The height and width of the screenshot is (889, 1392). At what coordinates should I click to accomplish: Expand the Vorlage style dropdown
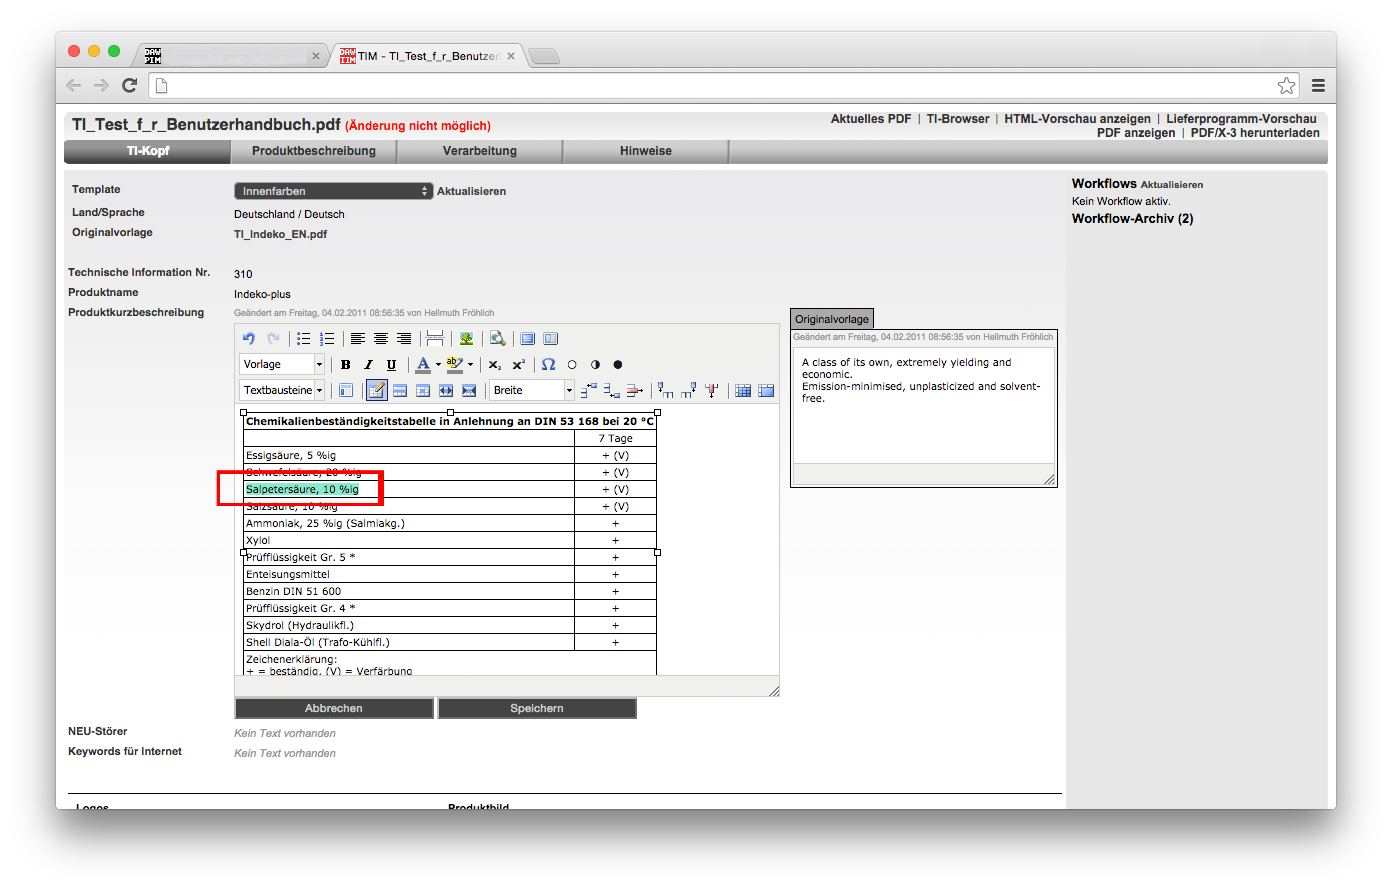pyautogui.click(x=319, y=365)
